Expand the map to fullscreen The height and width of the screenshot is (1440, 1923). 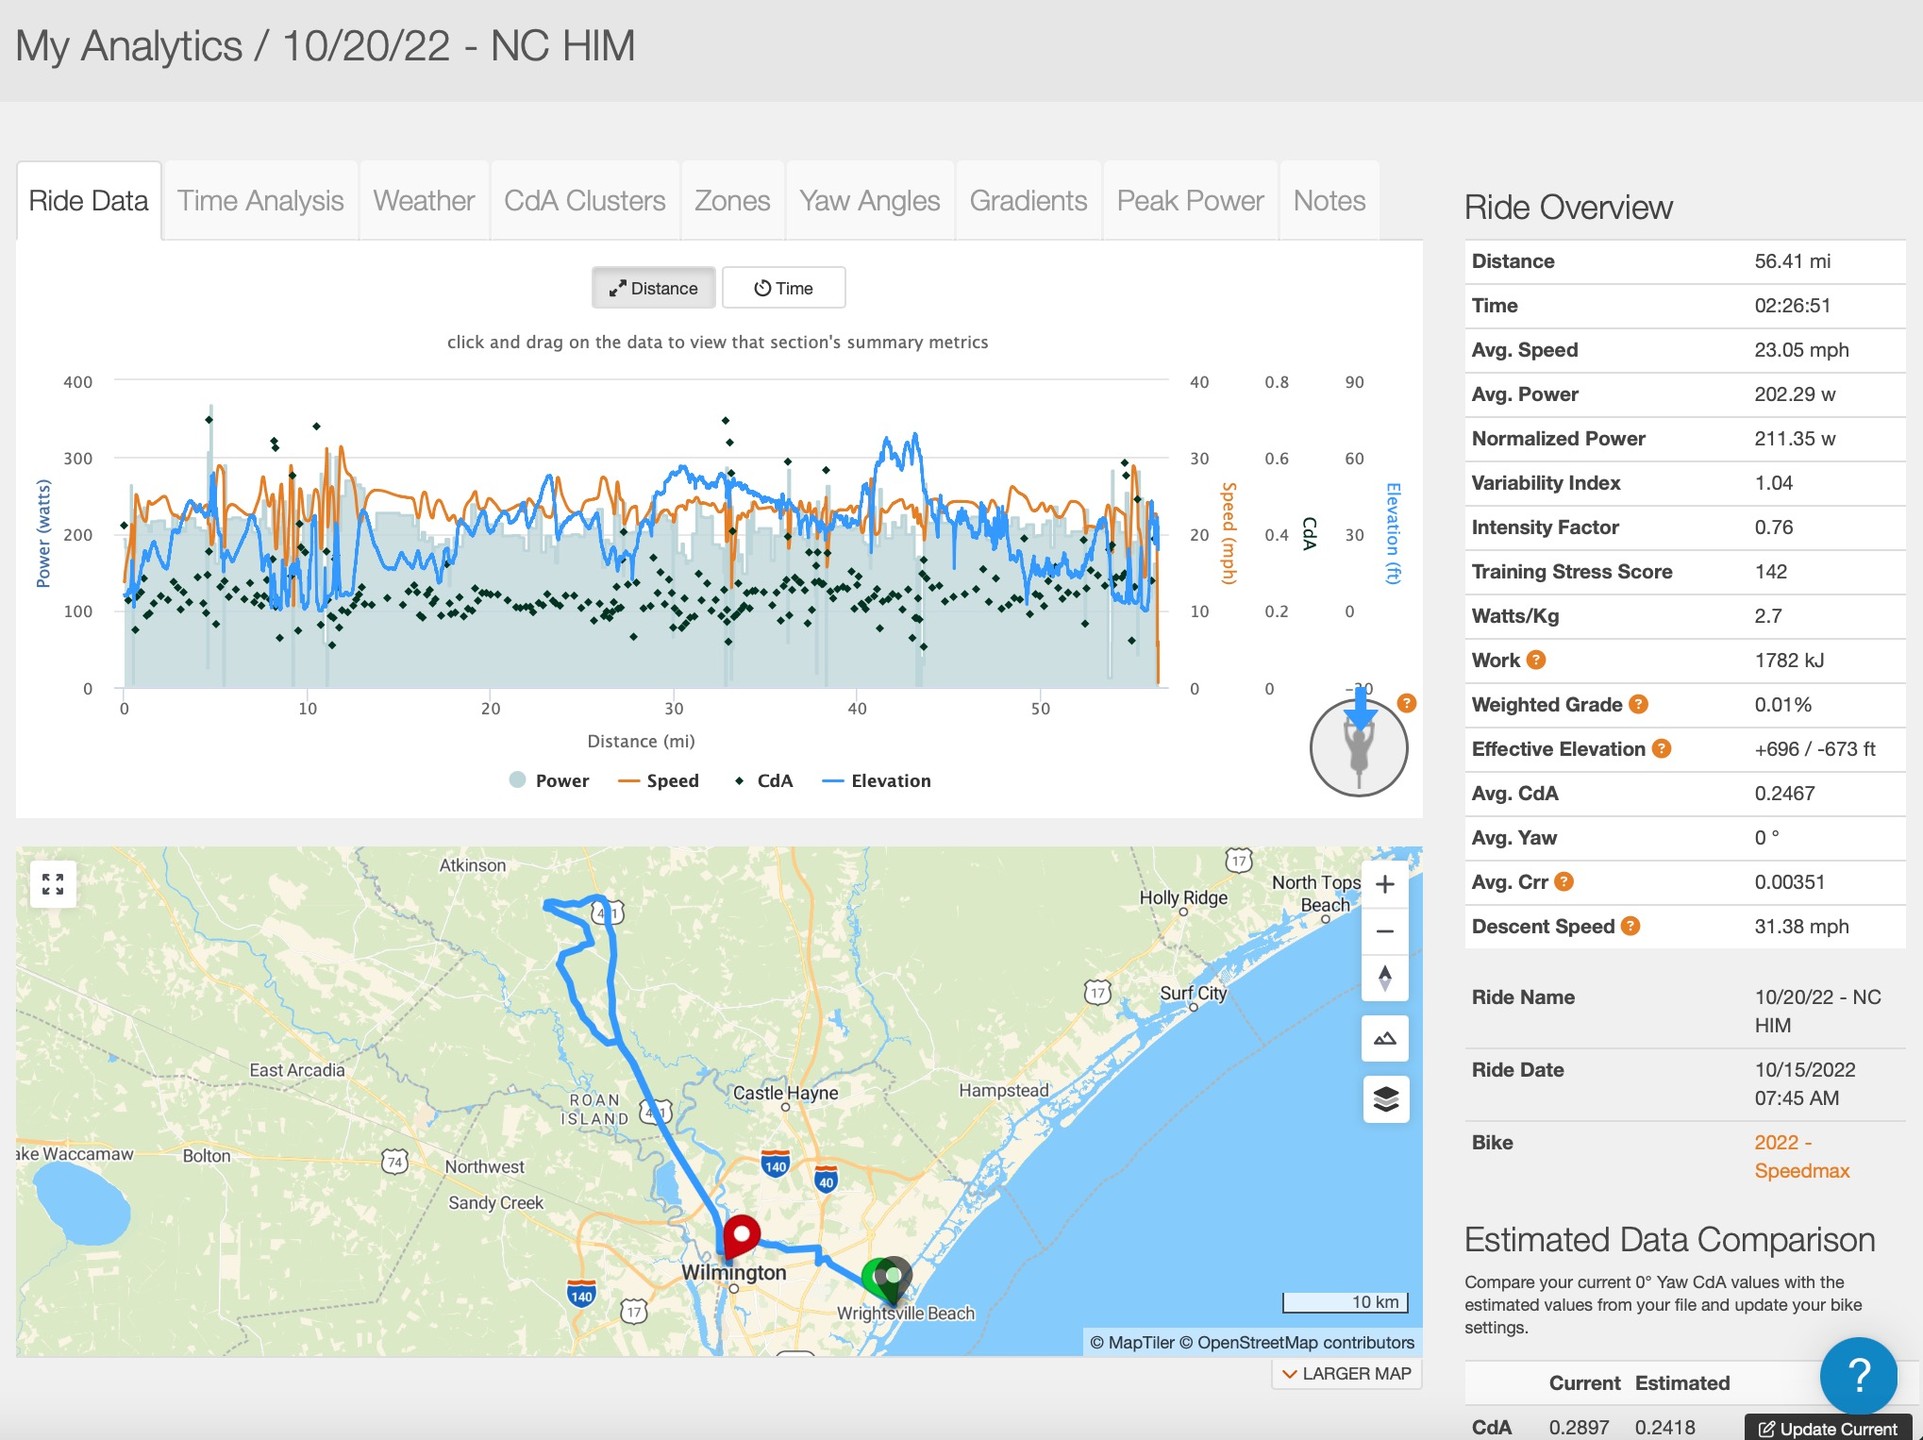(52, 884)
